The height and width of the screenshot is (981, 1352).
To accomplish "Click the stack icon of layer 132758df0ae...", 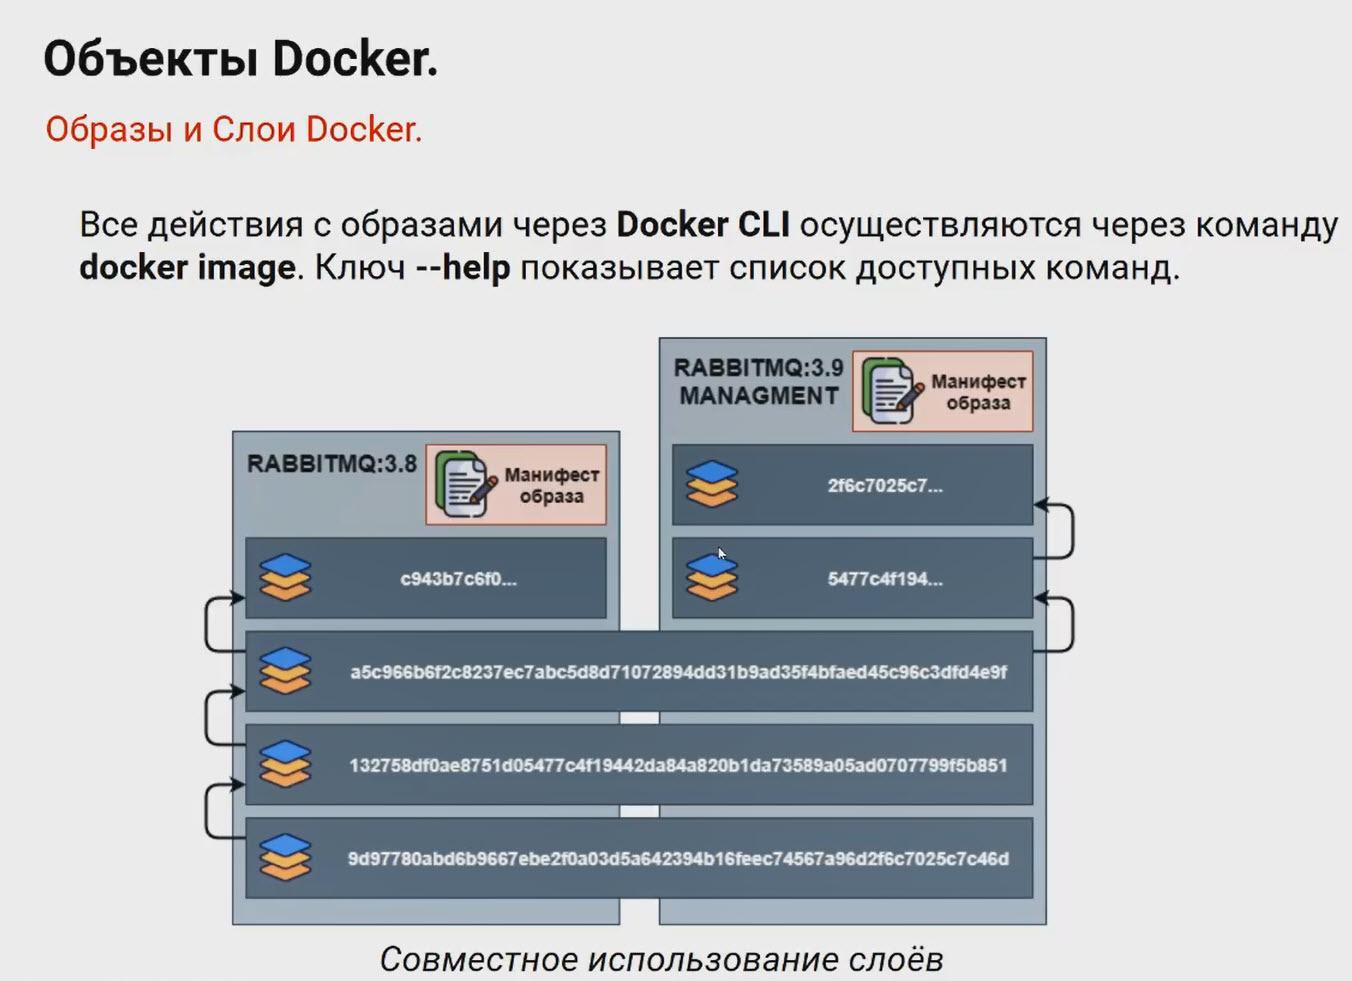I will 285,765.
